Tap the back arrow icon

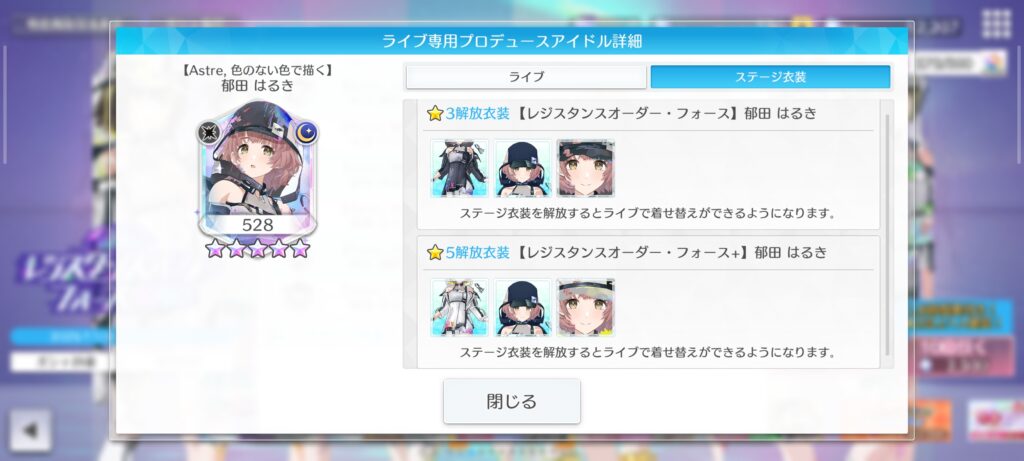[30, 430]
